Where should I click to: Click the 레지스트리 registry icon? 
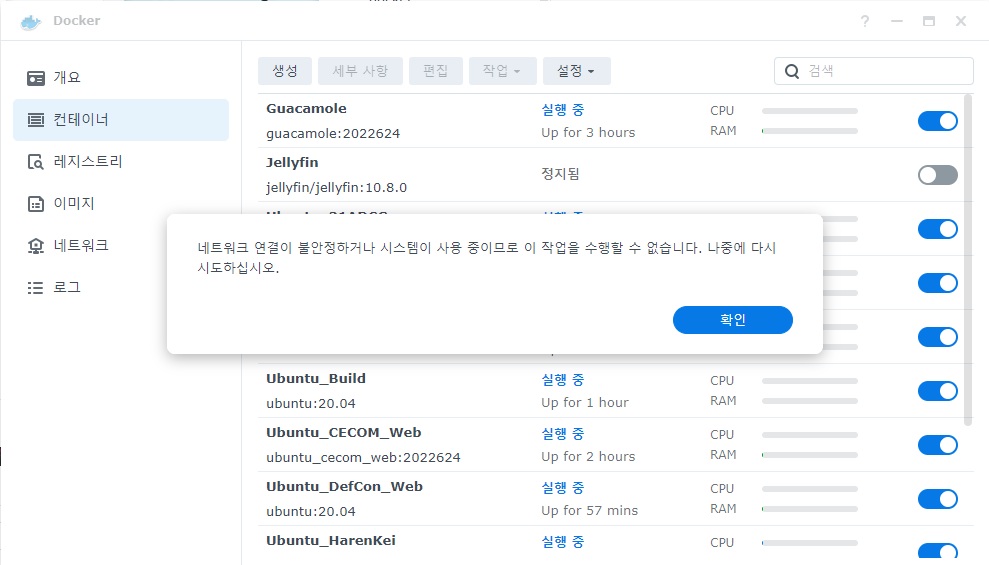pyautogui.click(x=36, y=162)
